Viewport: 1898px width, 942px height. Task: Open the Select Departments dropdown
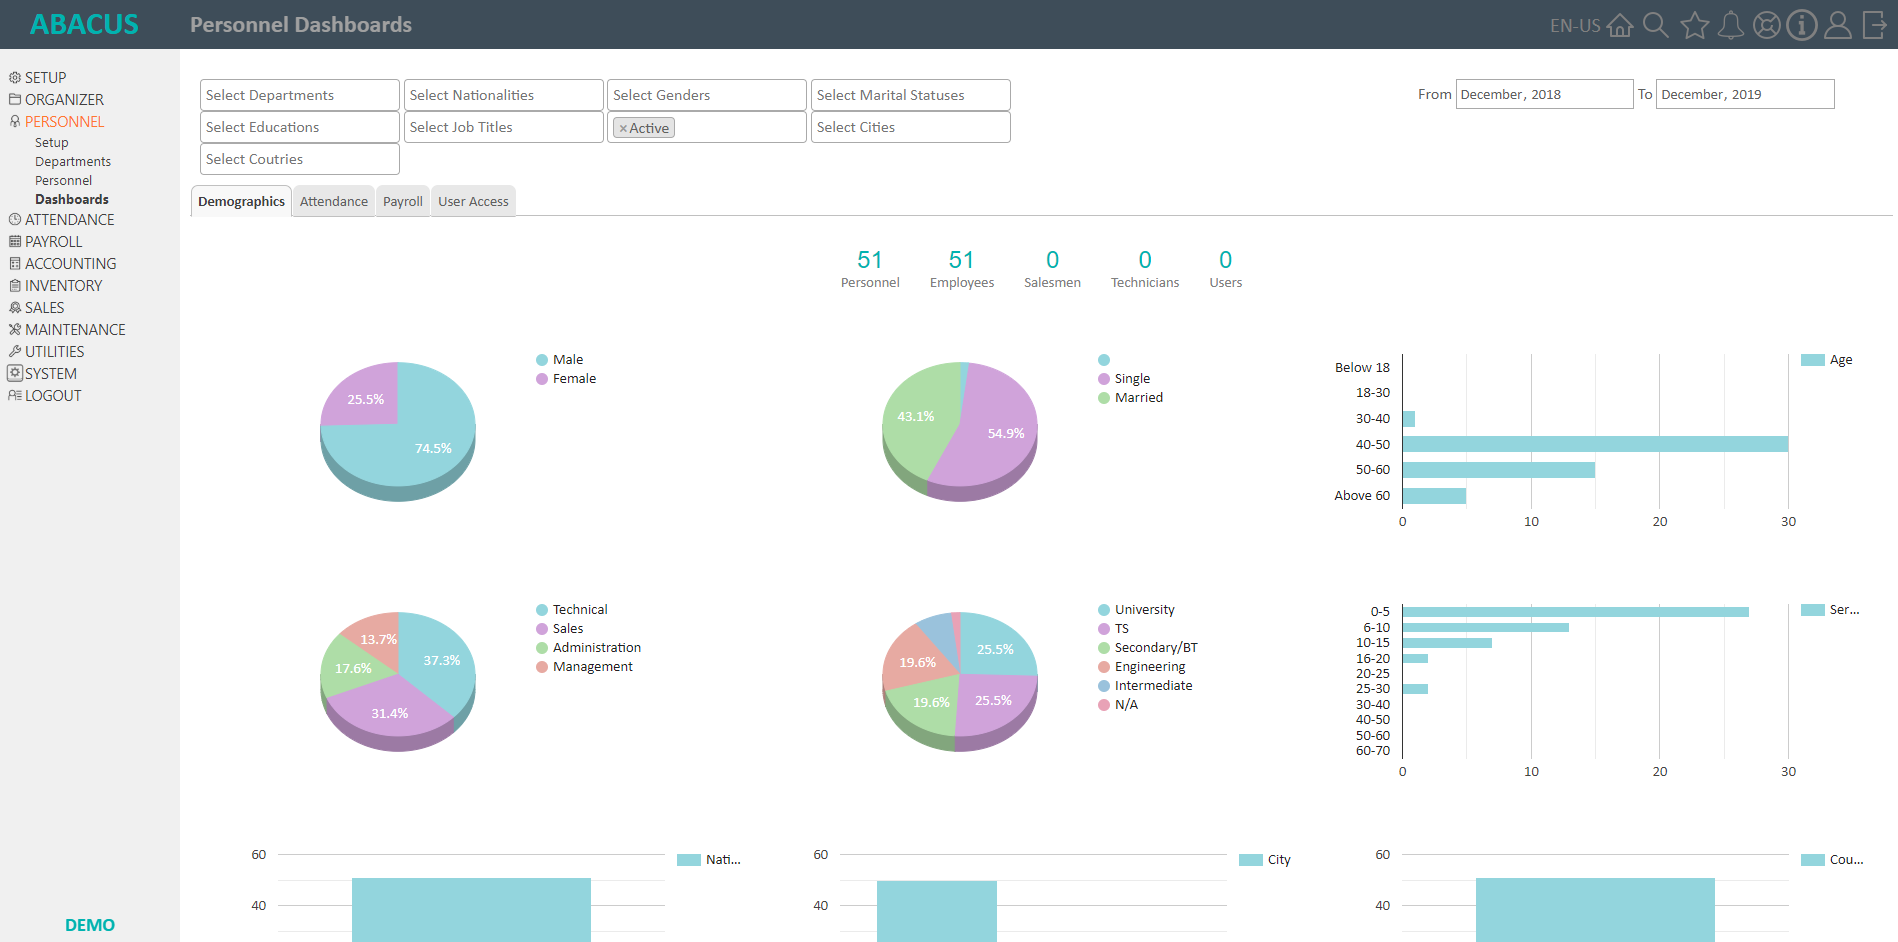pos(300,95)
